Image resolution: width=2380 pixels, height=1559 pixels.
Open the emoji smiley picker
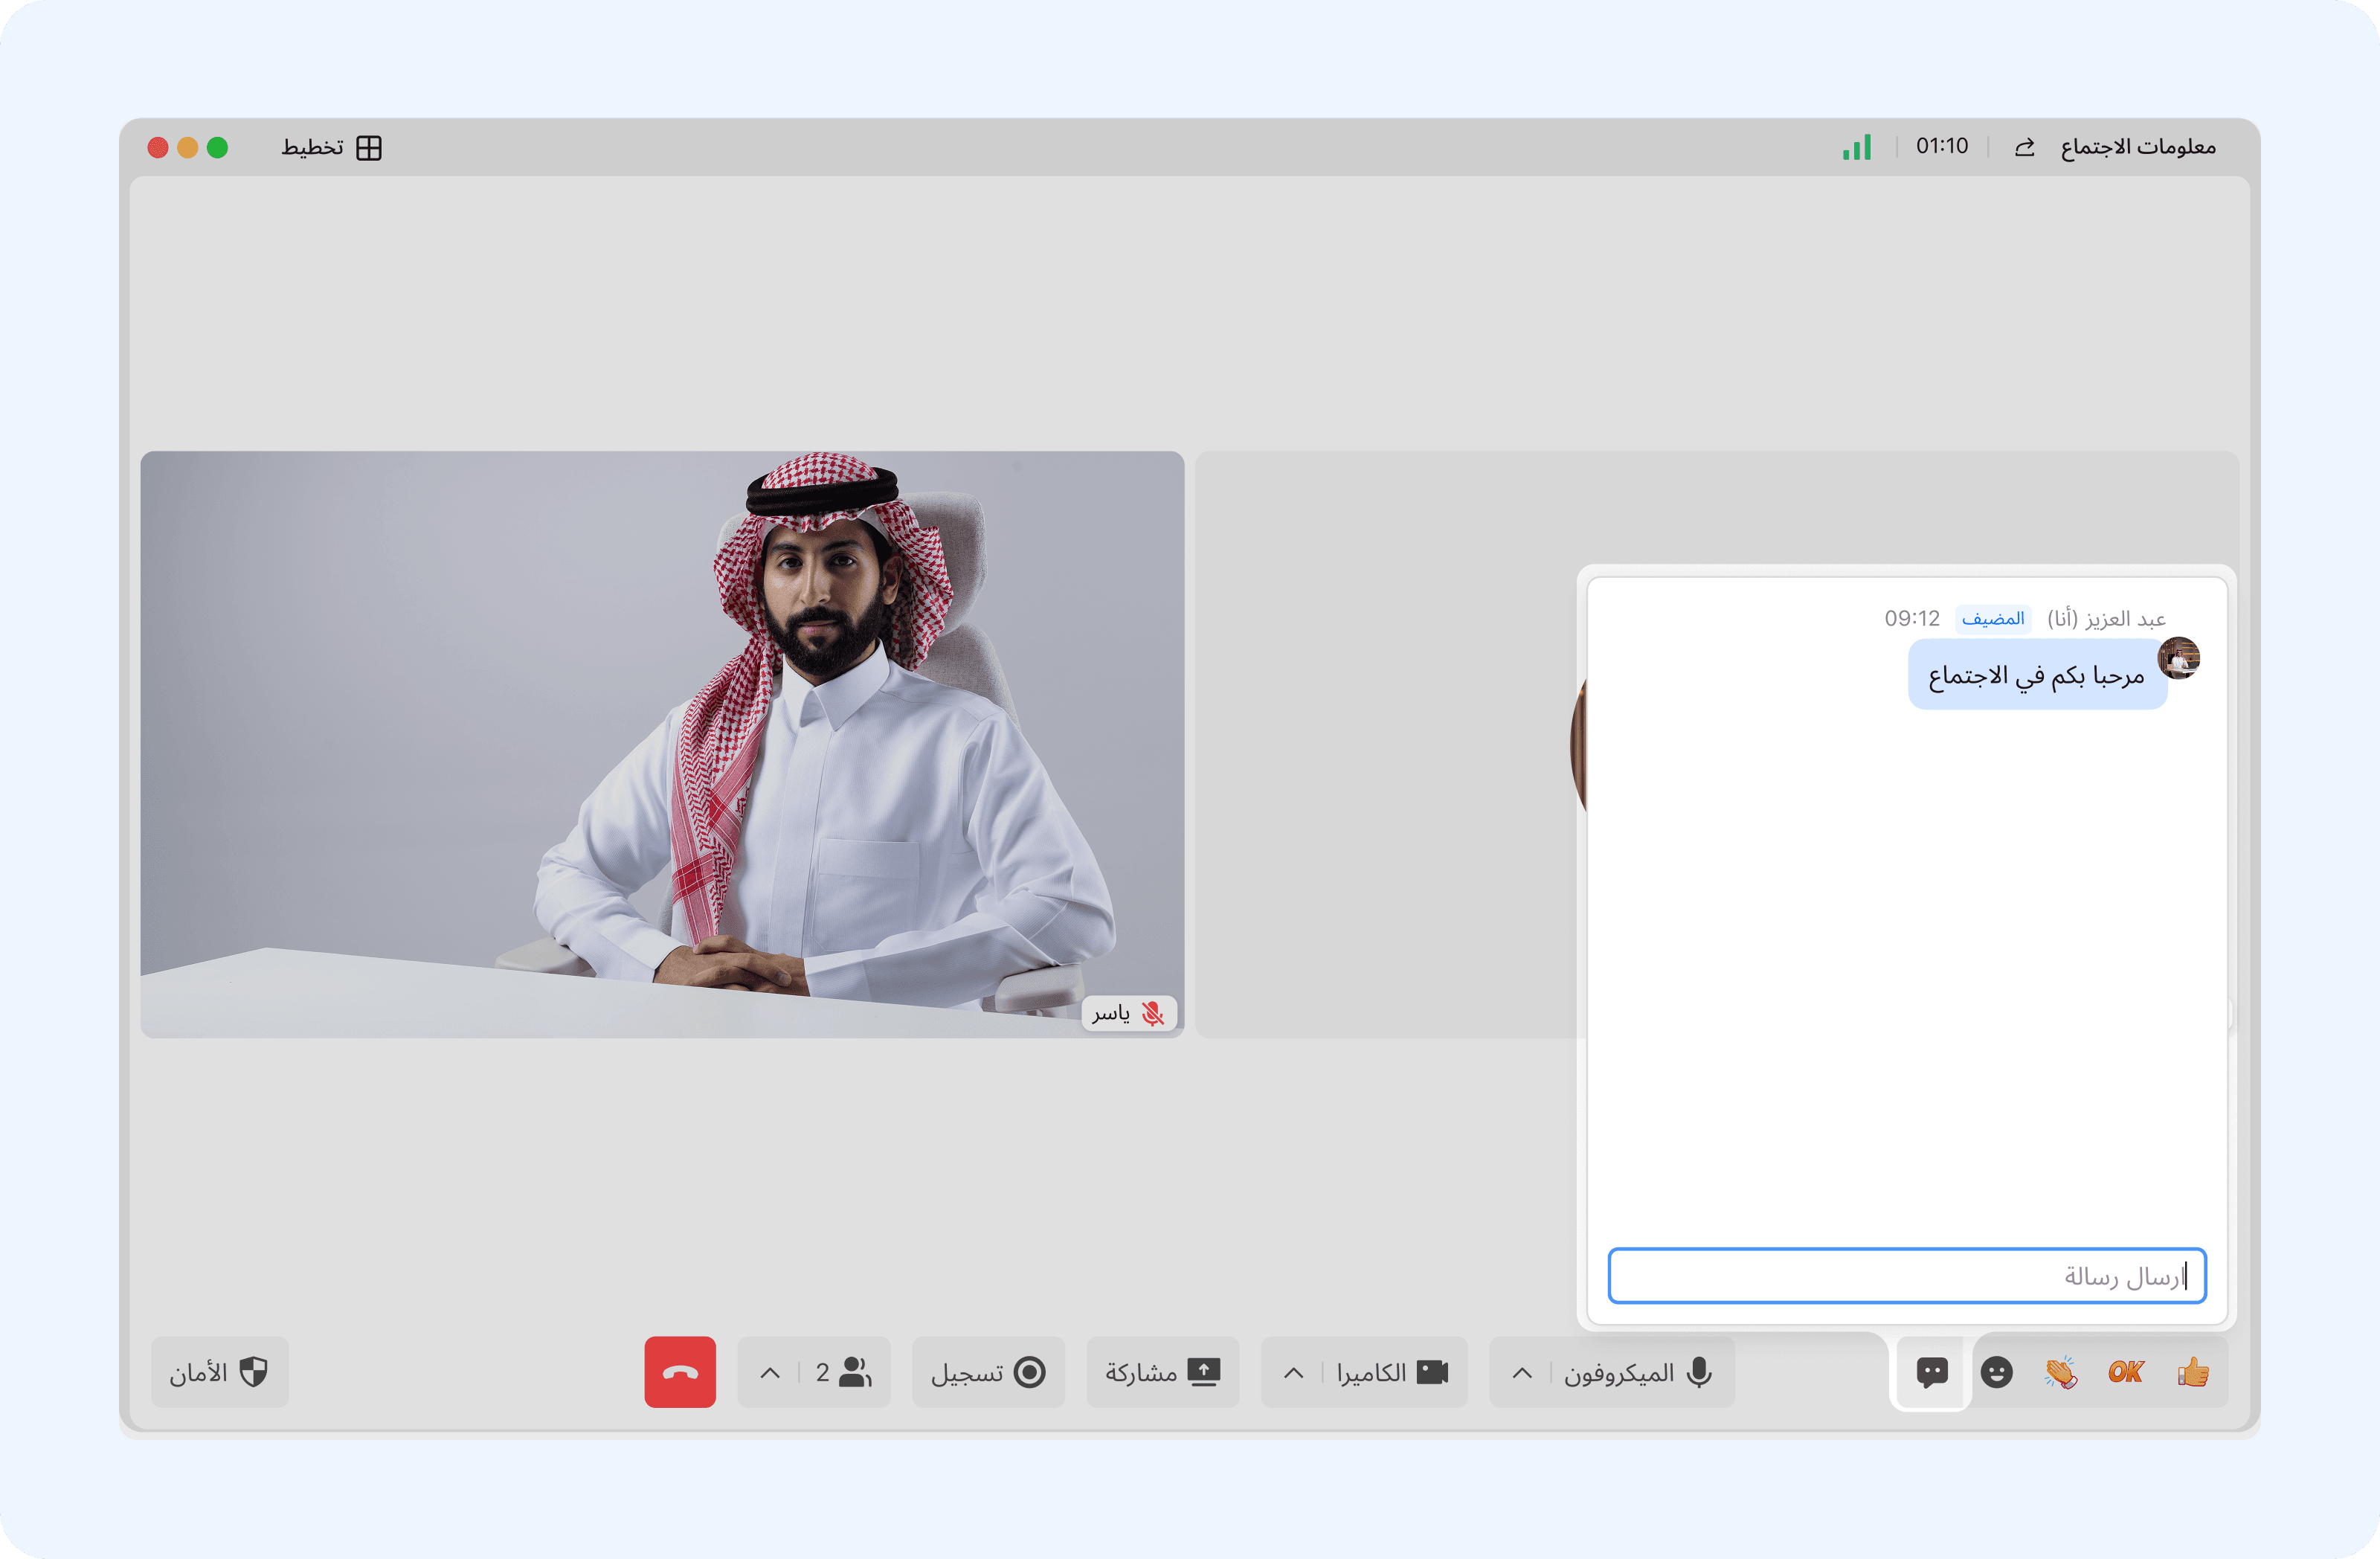1996,1372
